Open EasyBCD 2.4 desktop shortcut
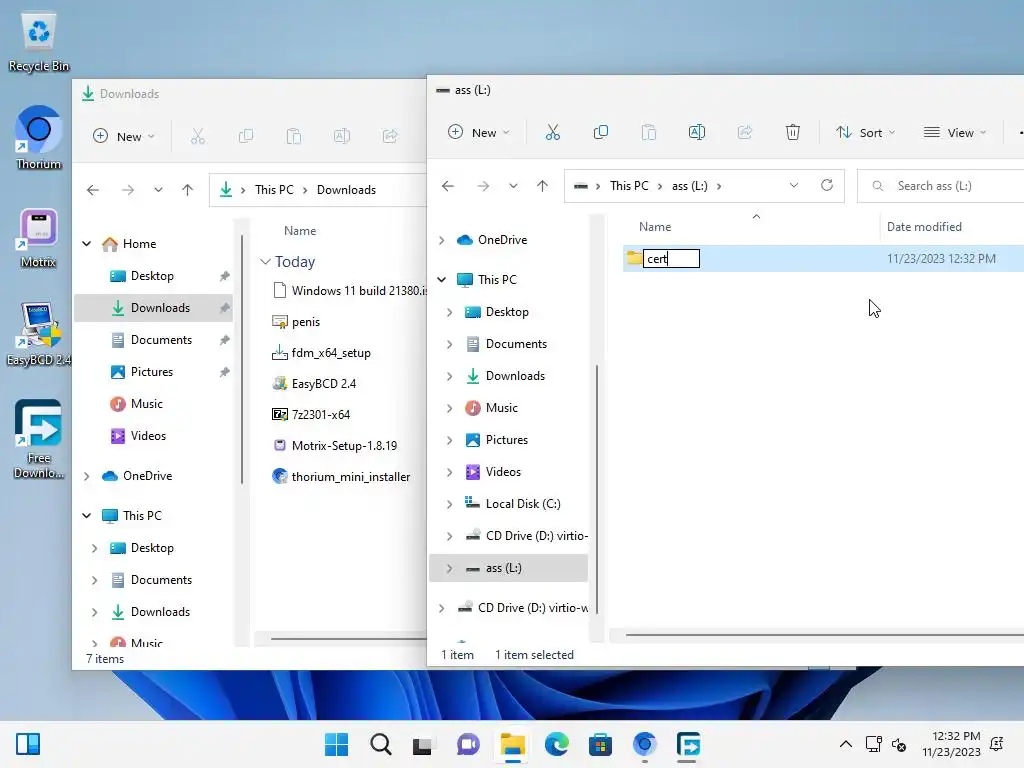The height and width of the screenshot is (768, 1024). pos(39,334)
